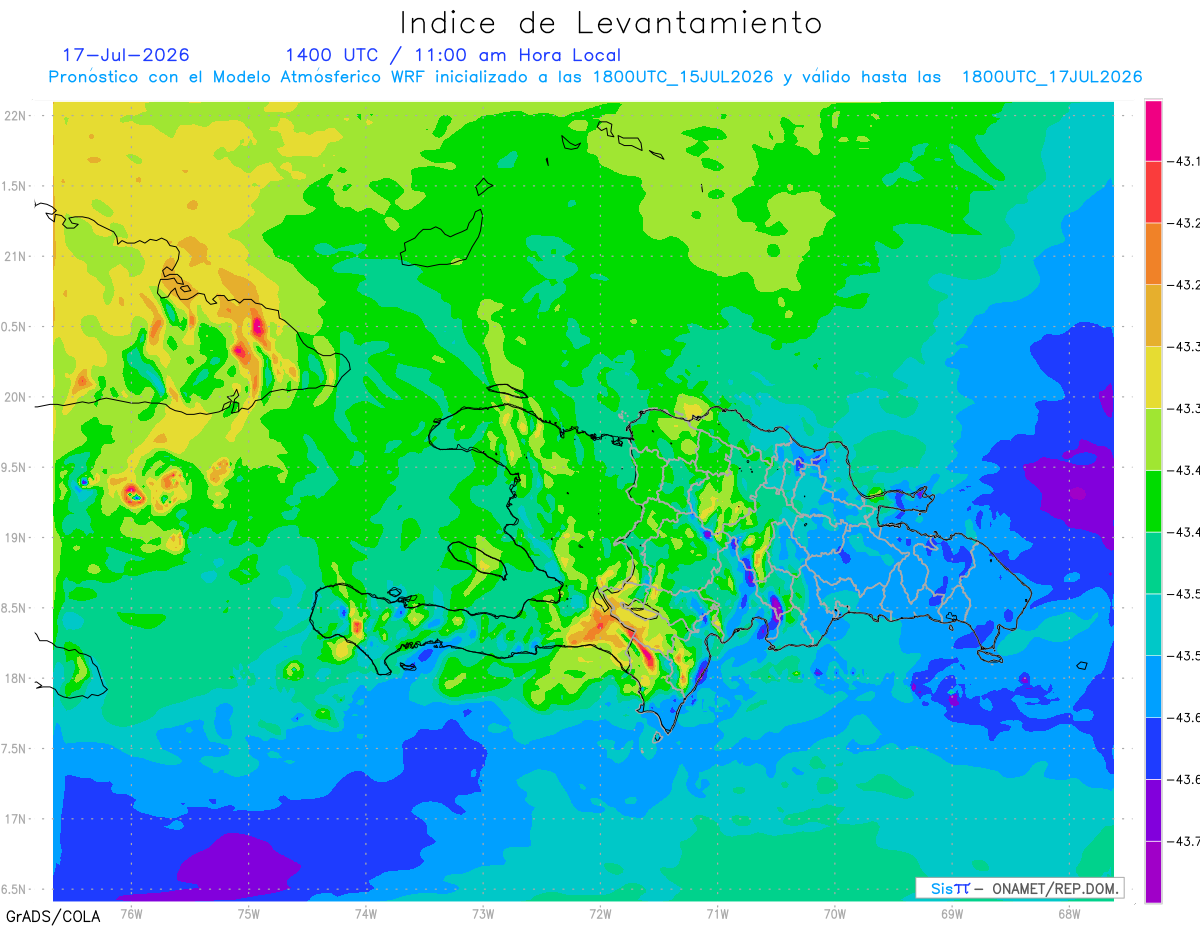This screenshot has width=1200, height=927.
Task: Click the '20N' latitude label
Action: (17, 397)
